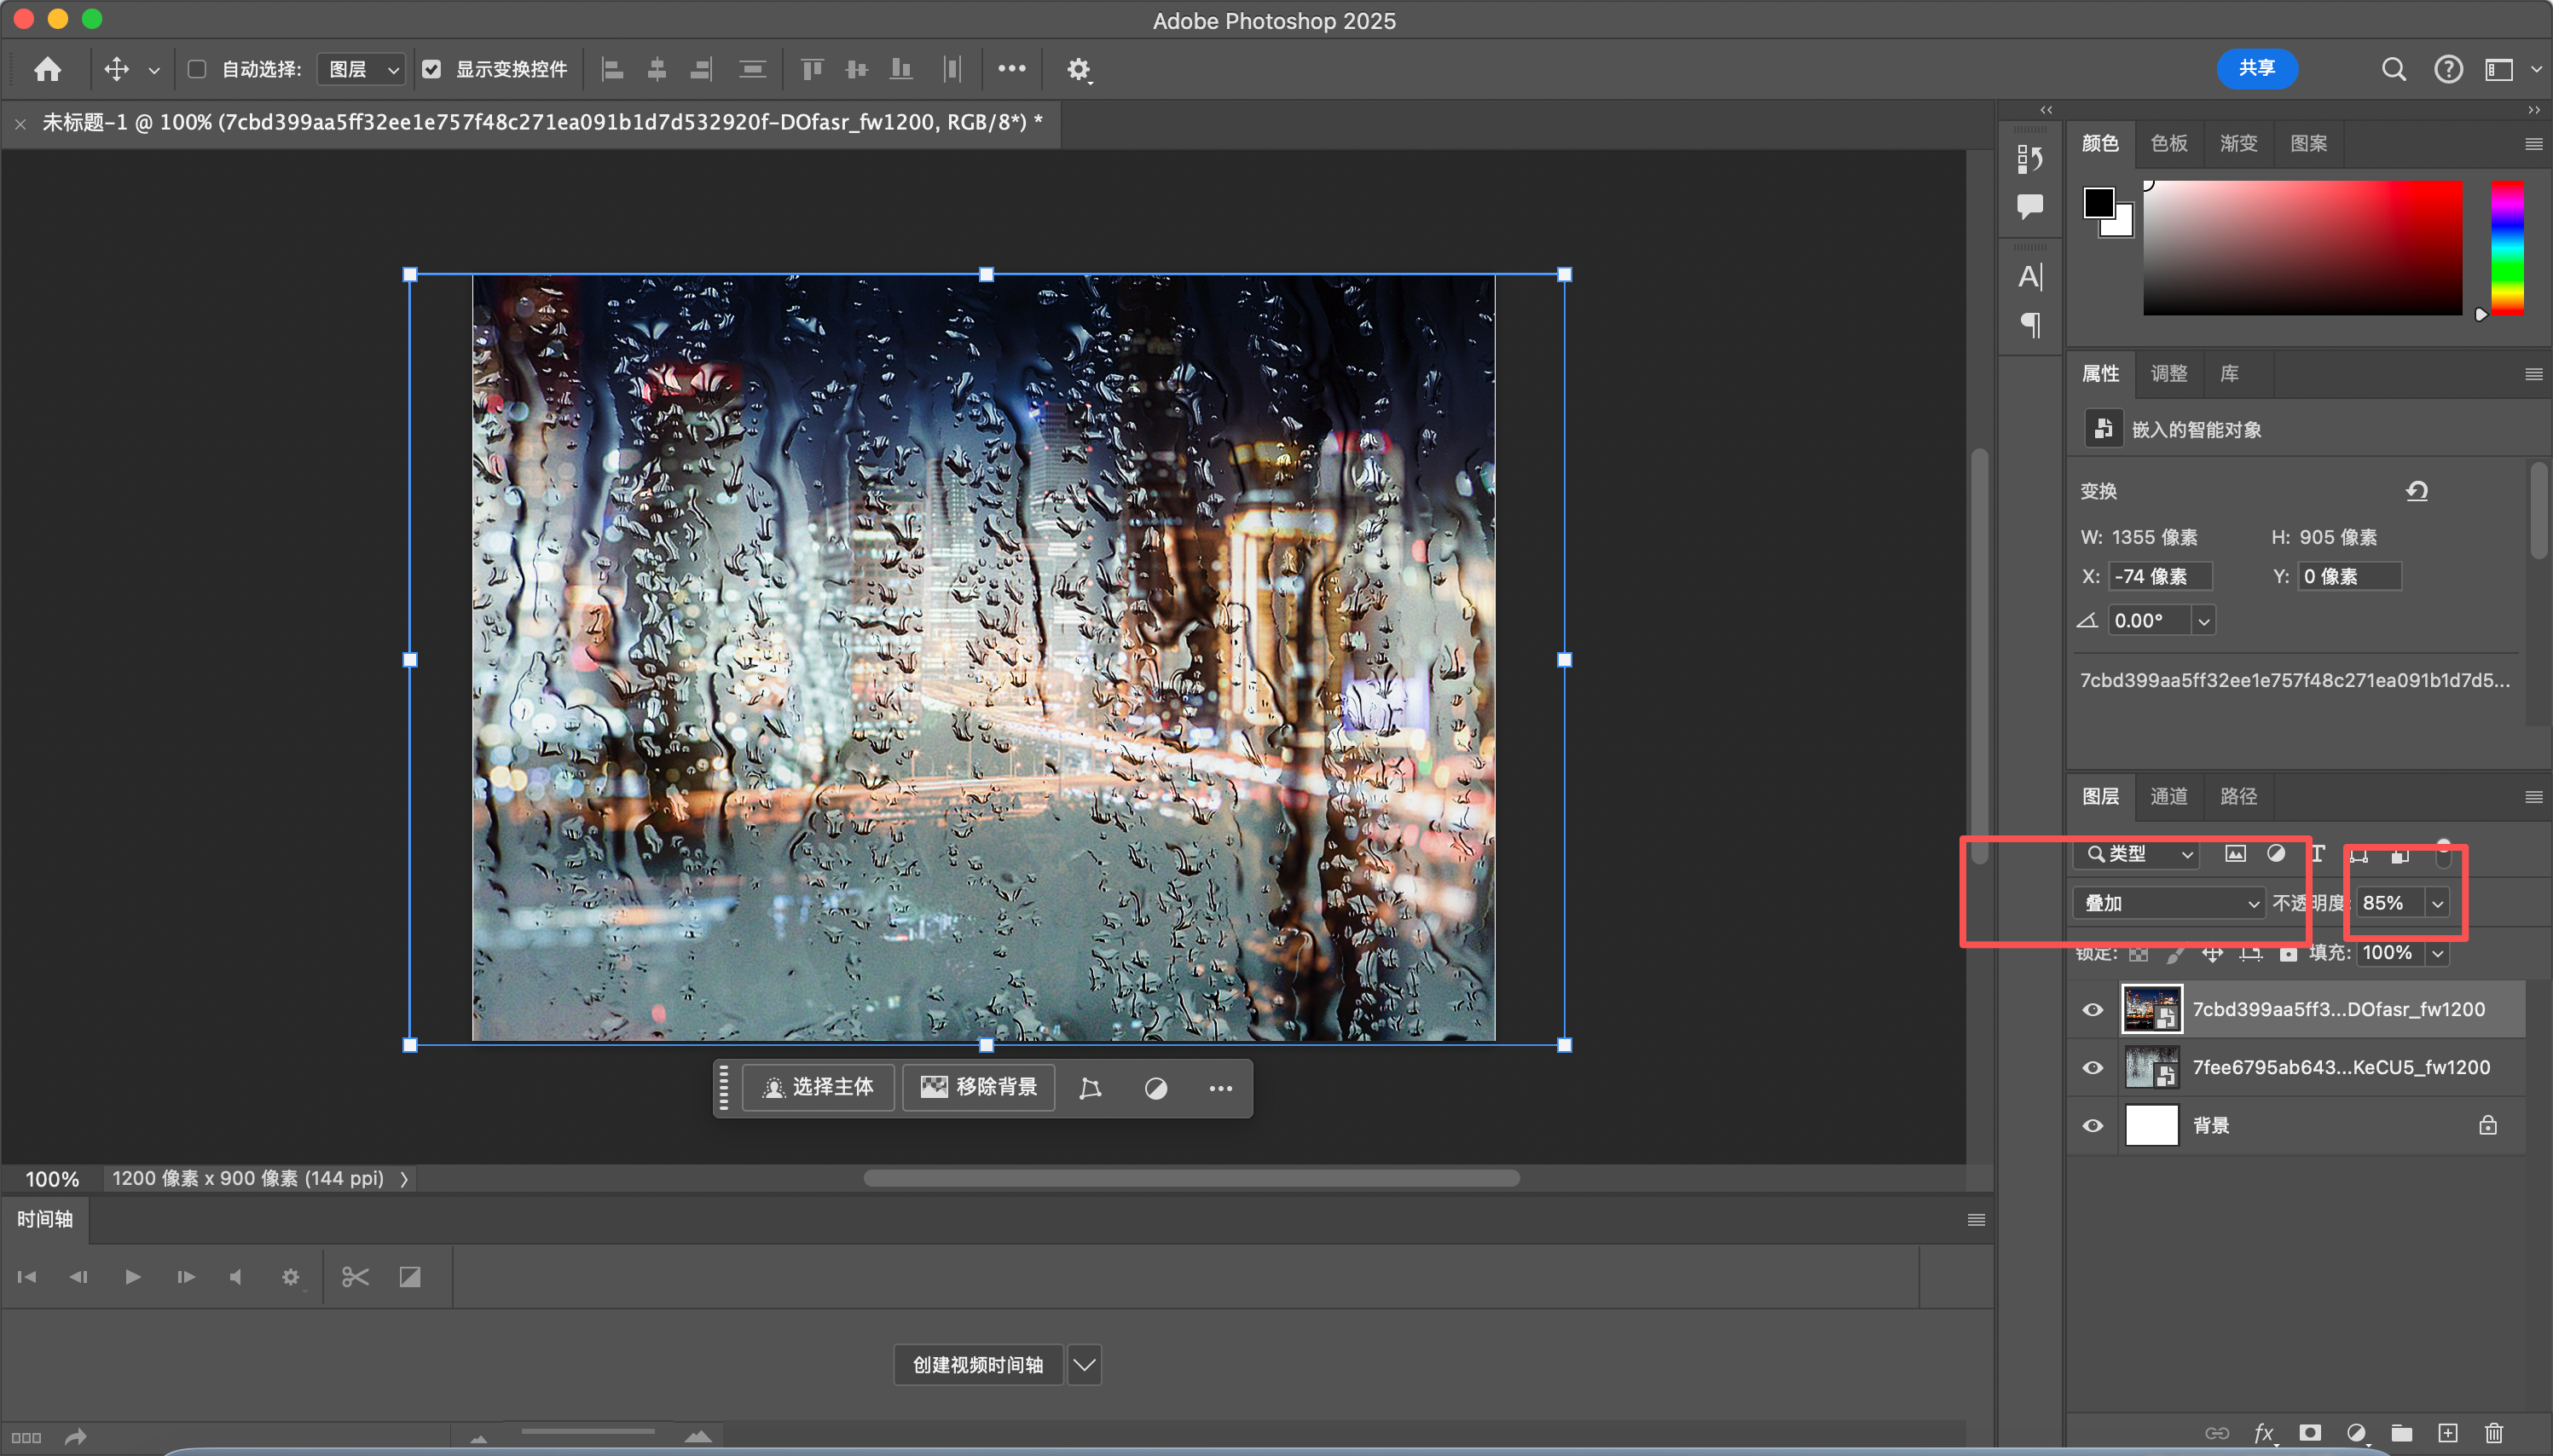Click the search magnifier icon
The width and height of the screenshot is (2553, 1456).
click(2393, 69)
